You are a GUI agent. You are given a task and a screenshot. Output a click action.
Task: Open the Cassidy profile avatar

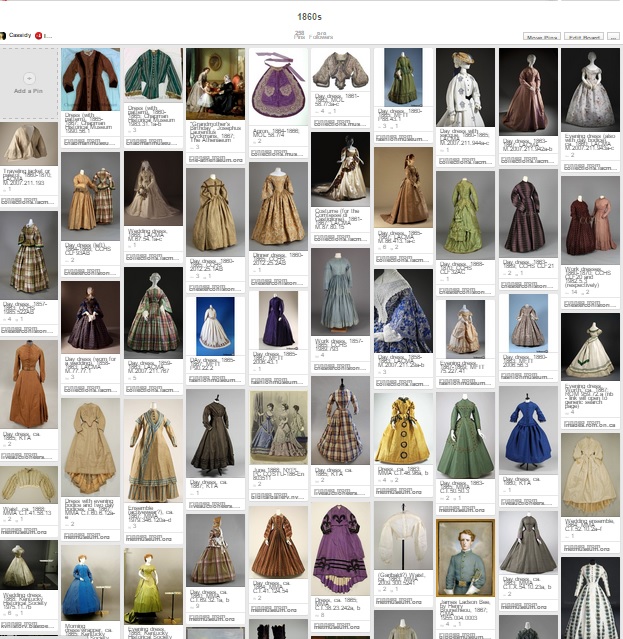(x=4, y=36)
